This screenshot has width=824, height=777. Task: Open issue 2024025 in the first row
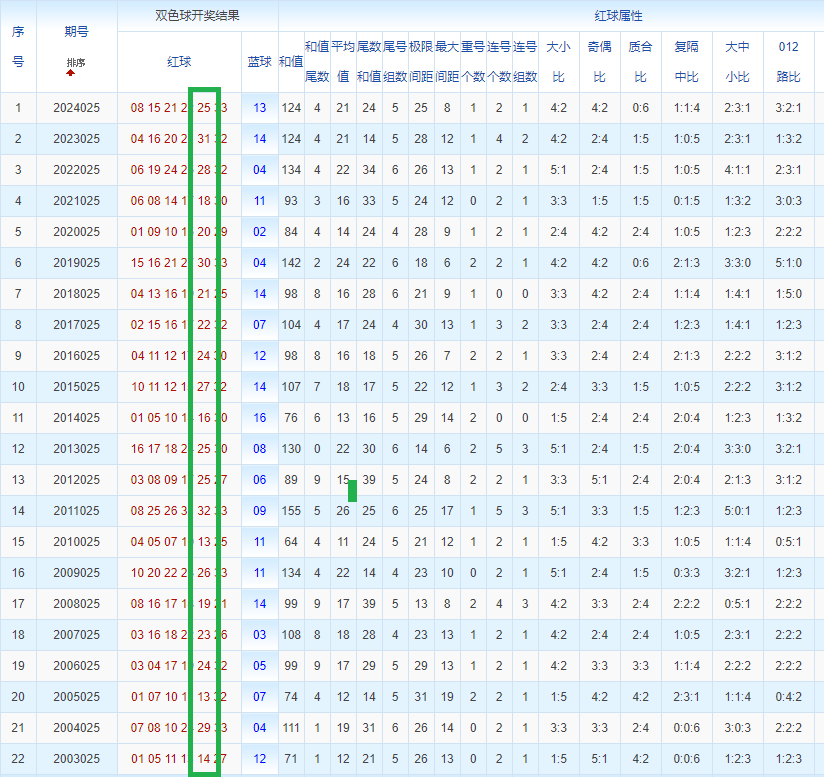[76, 108]
